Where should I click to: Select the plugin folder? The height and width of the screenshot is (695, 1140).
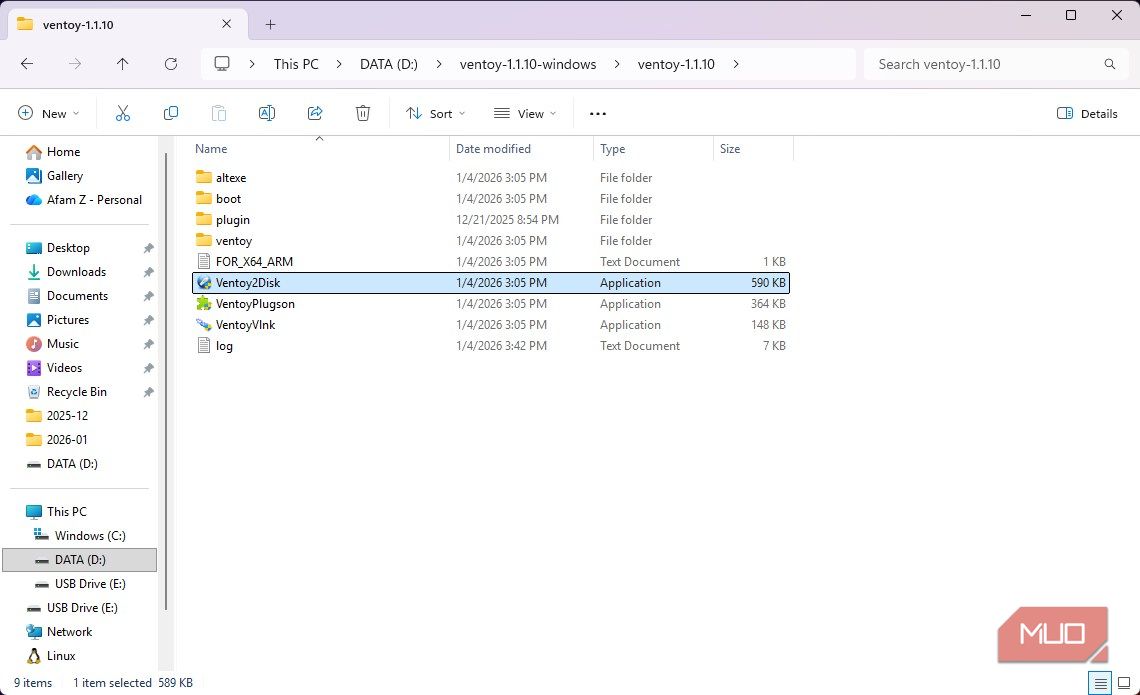point(491,220)
